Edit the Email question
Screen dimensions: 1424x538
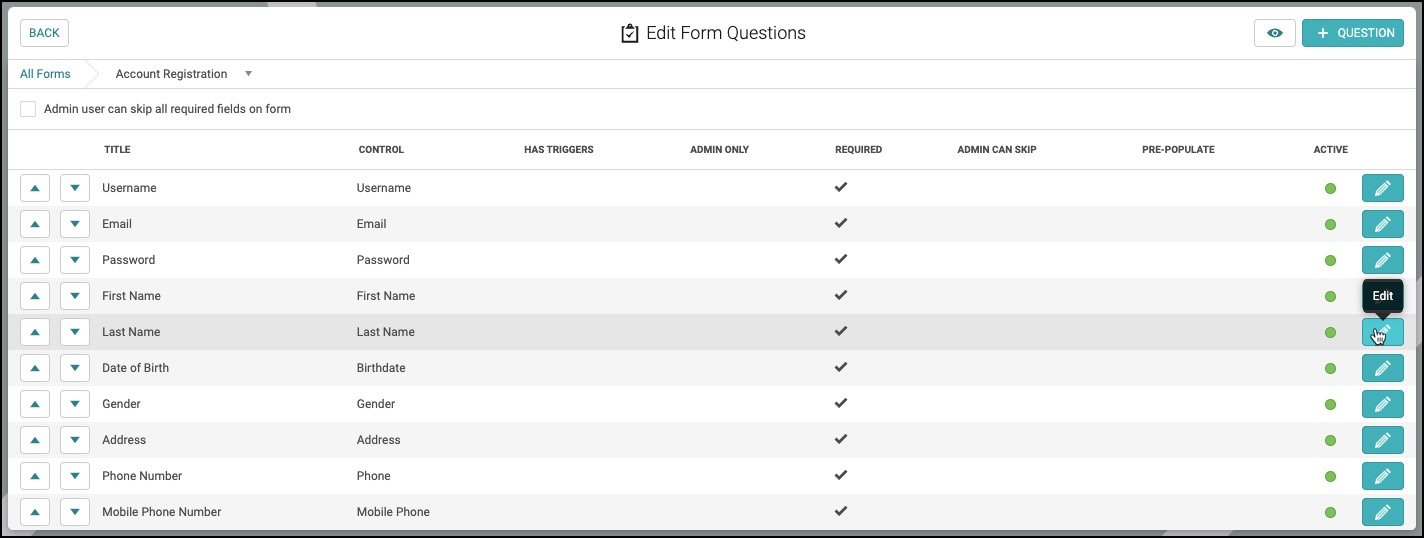(1382, 224)
